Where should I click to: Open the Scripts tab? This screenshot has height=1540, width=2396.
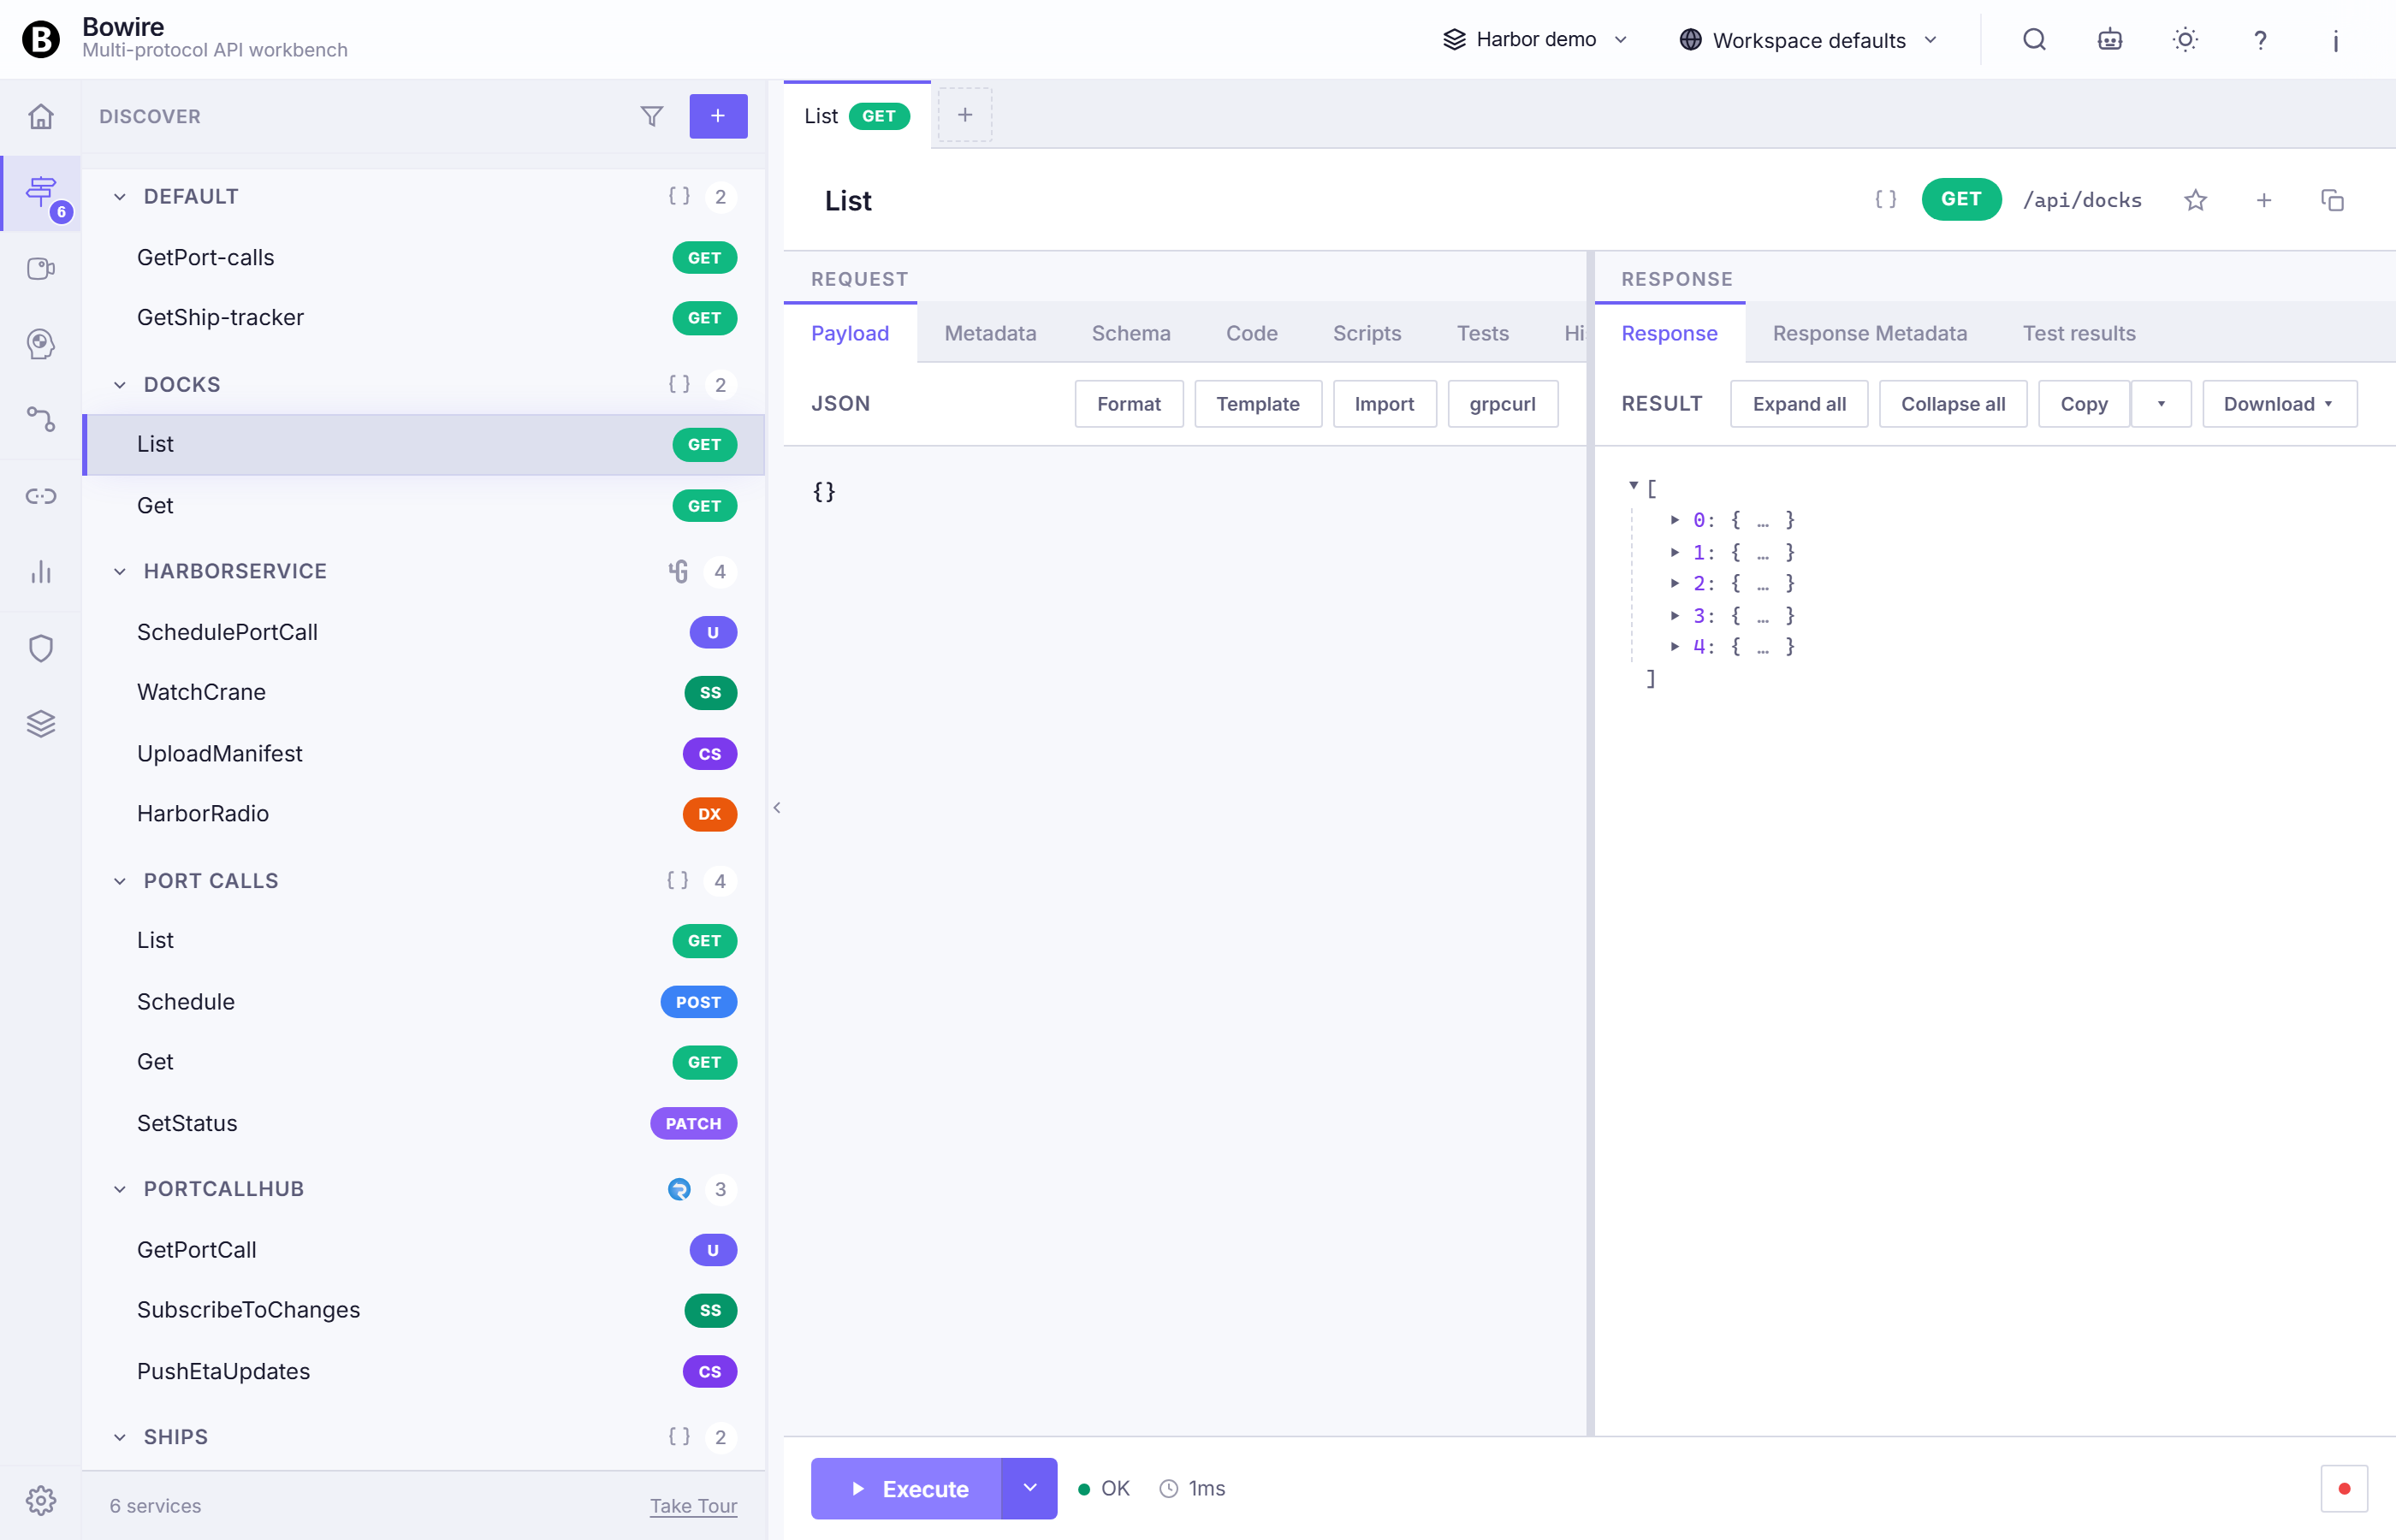click(1366, 333)
